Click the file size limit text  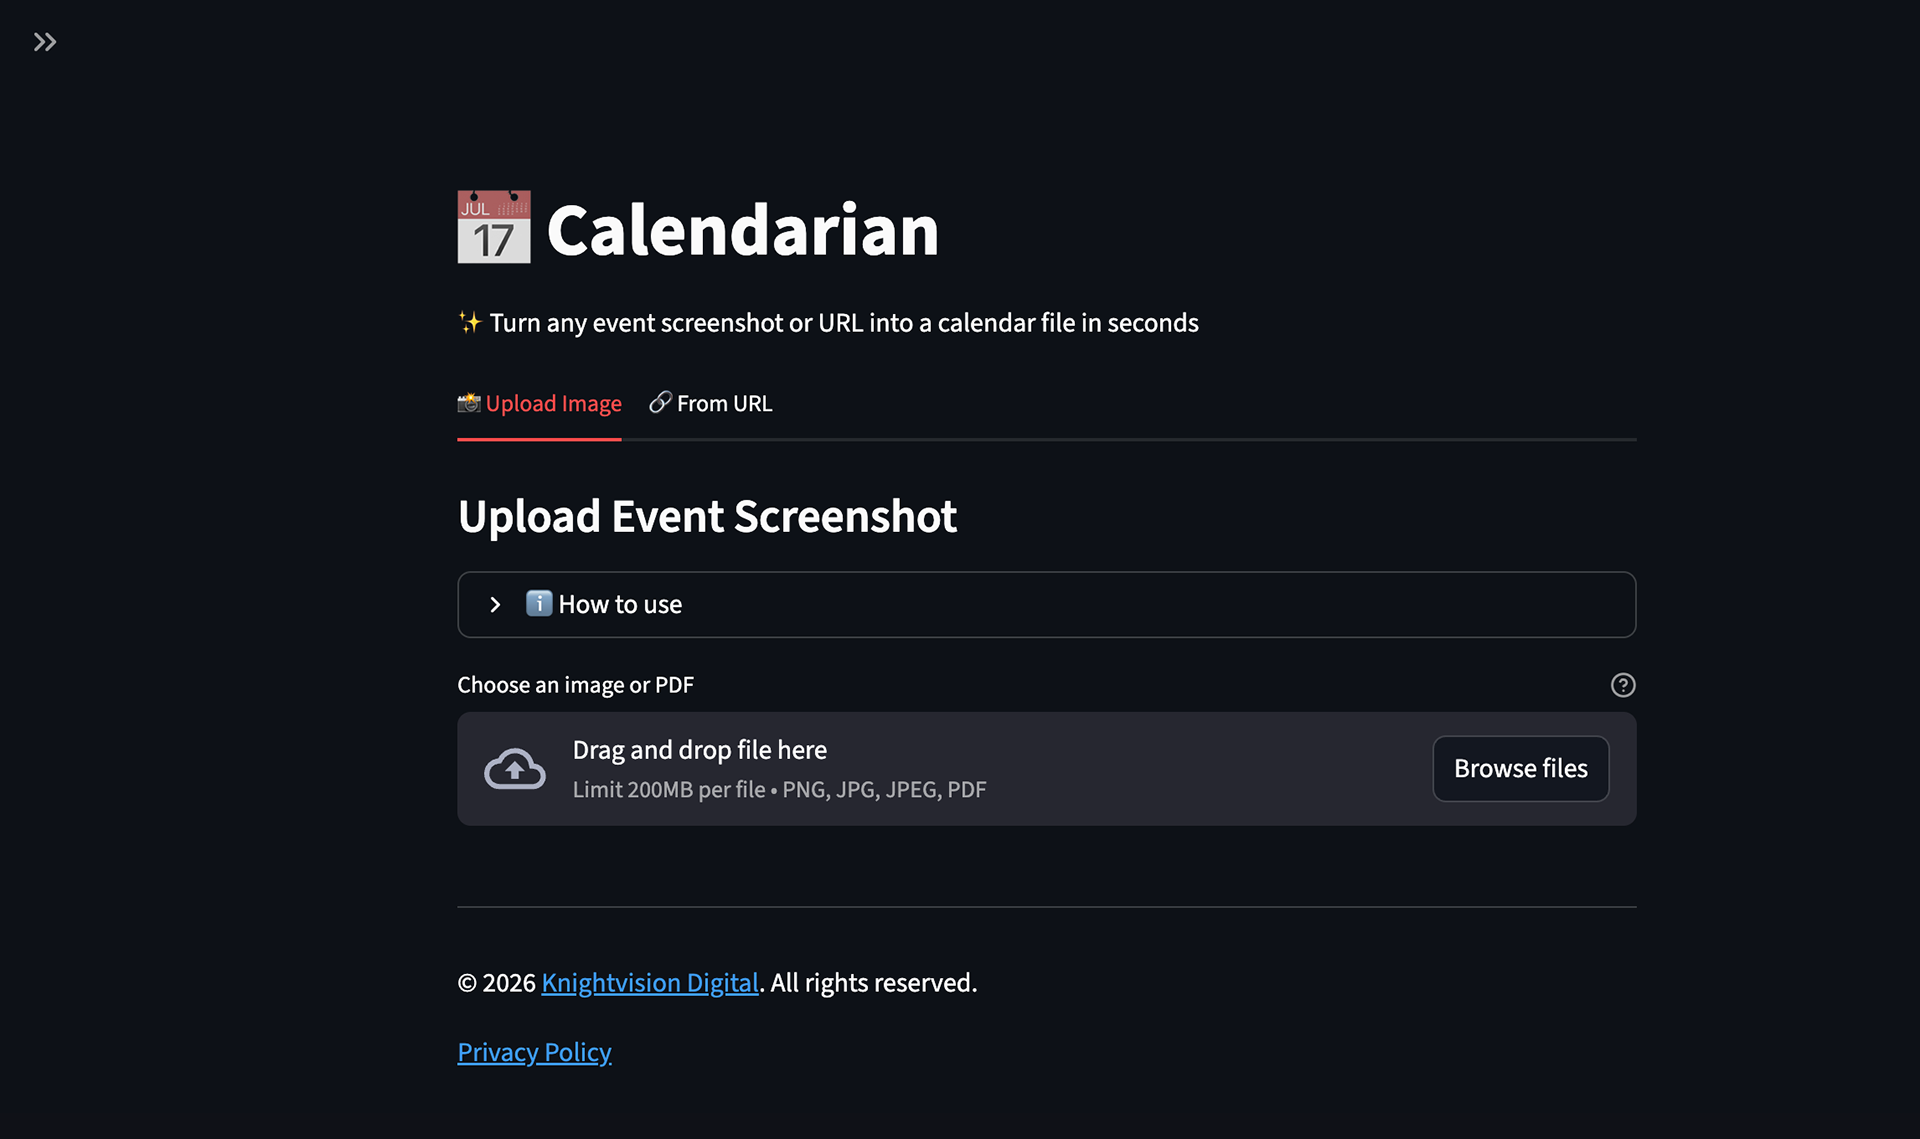click(x=779, y=790)
